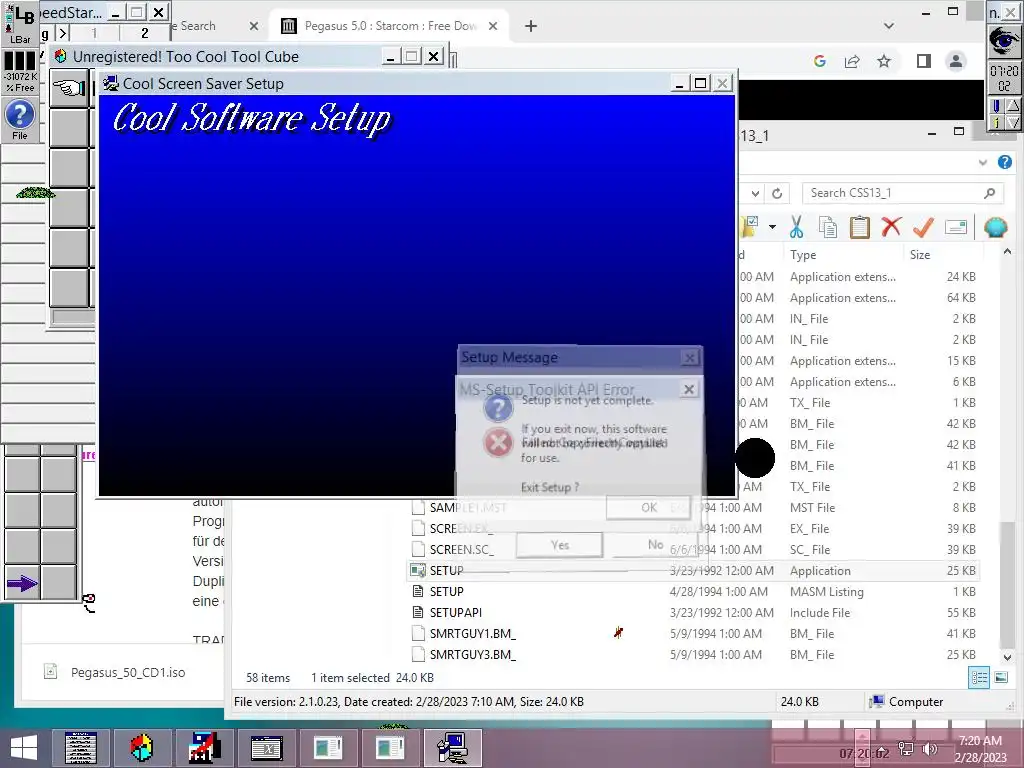
Task: Click the blue shell icon in Explorer toolbar
Action: [x=995, y=227]
